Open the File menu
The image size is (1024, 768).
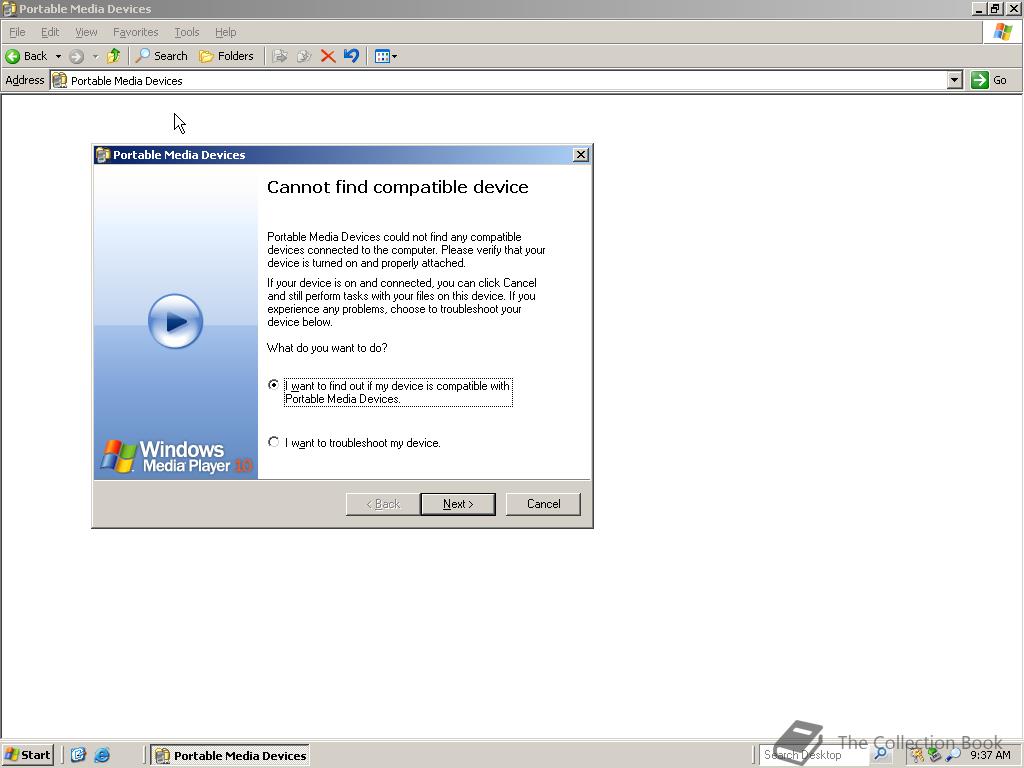point(17,32)
